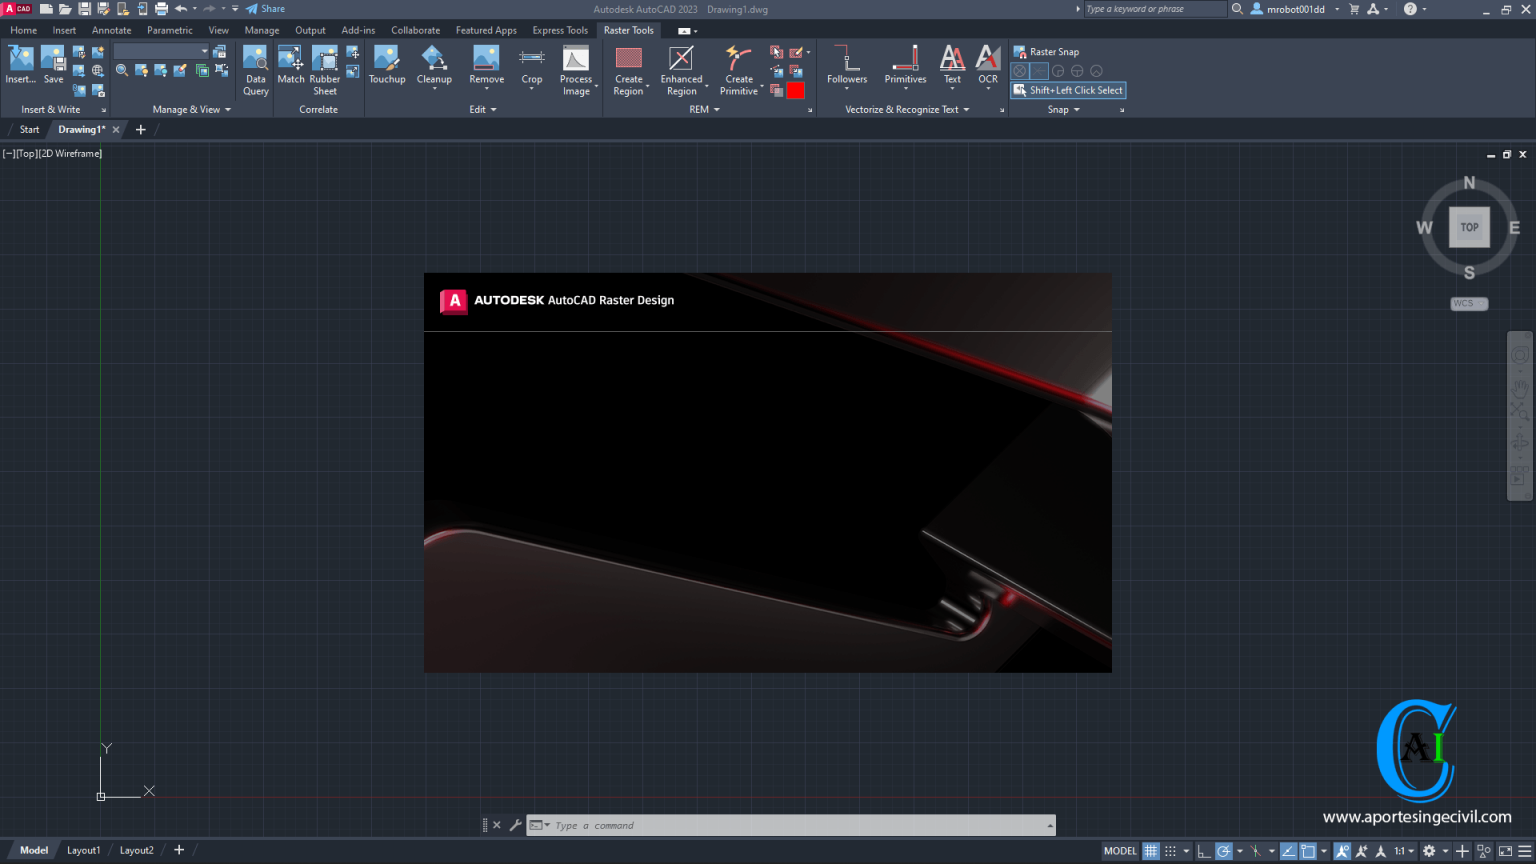Select the Match tool in Correlate panel

(290, 65)
